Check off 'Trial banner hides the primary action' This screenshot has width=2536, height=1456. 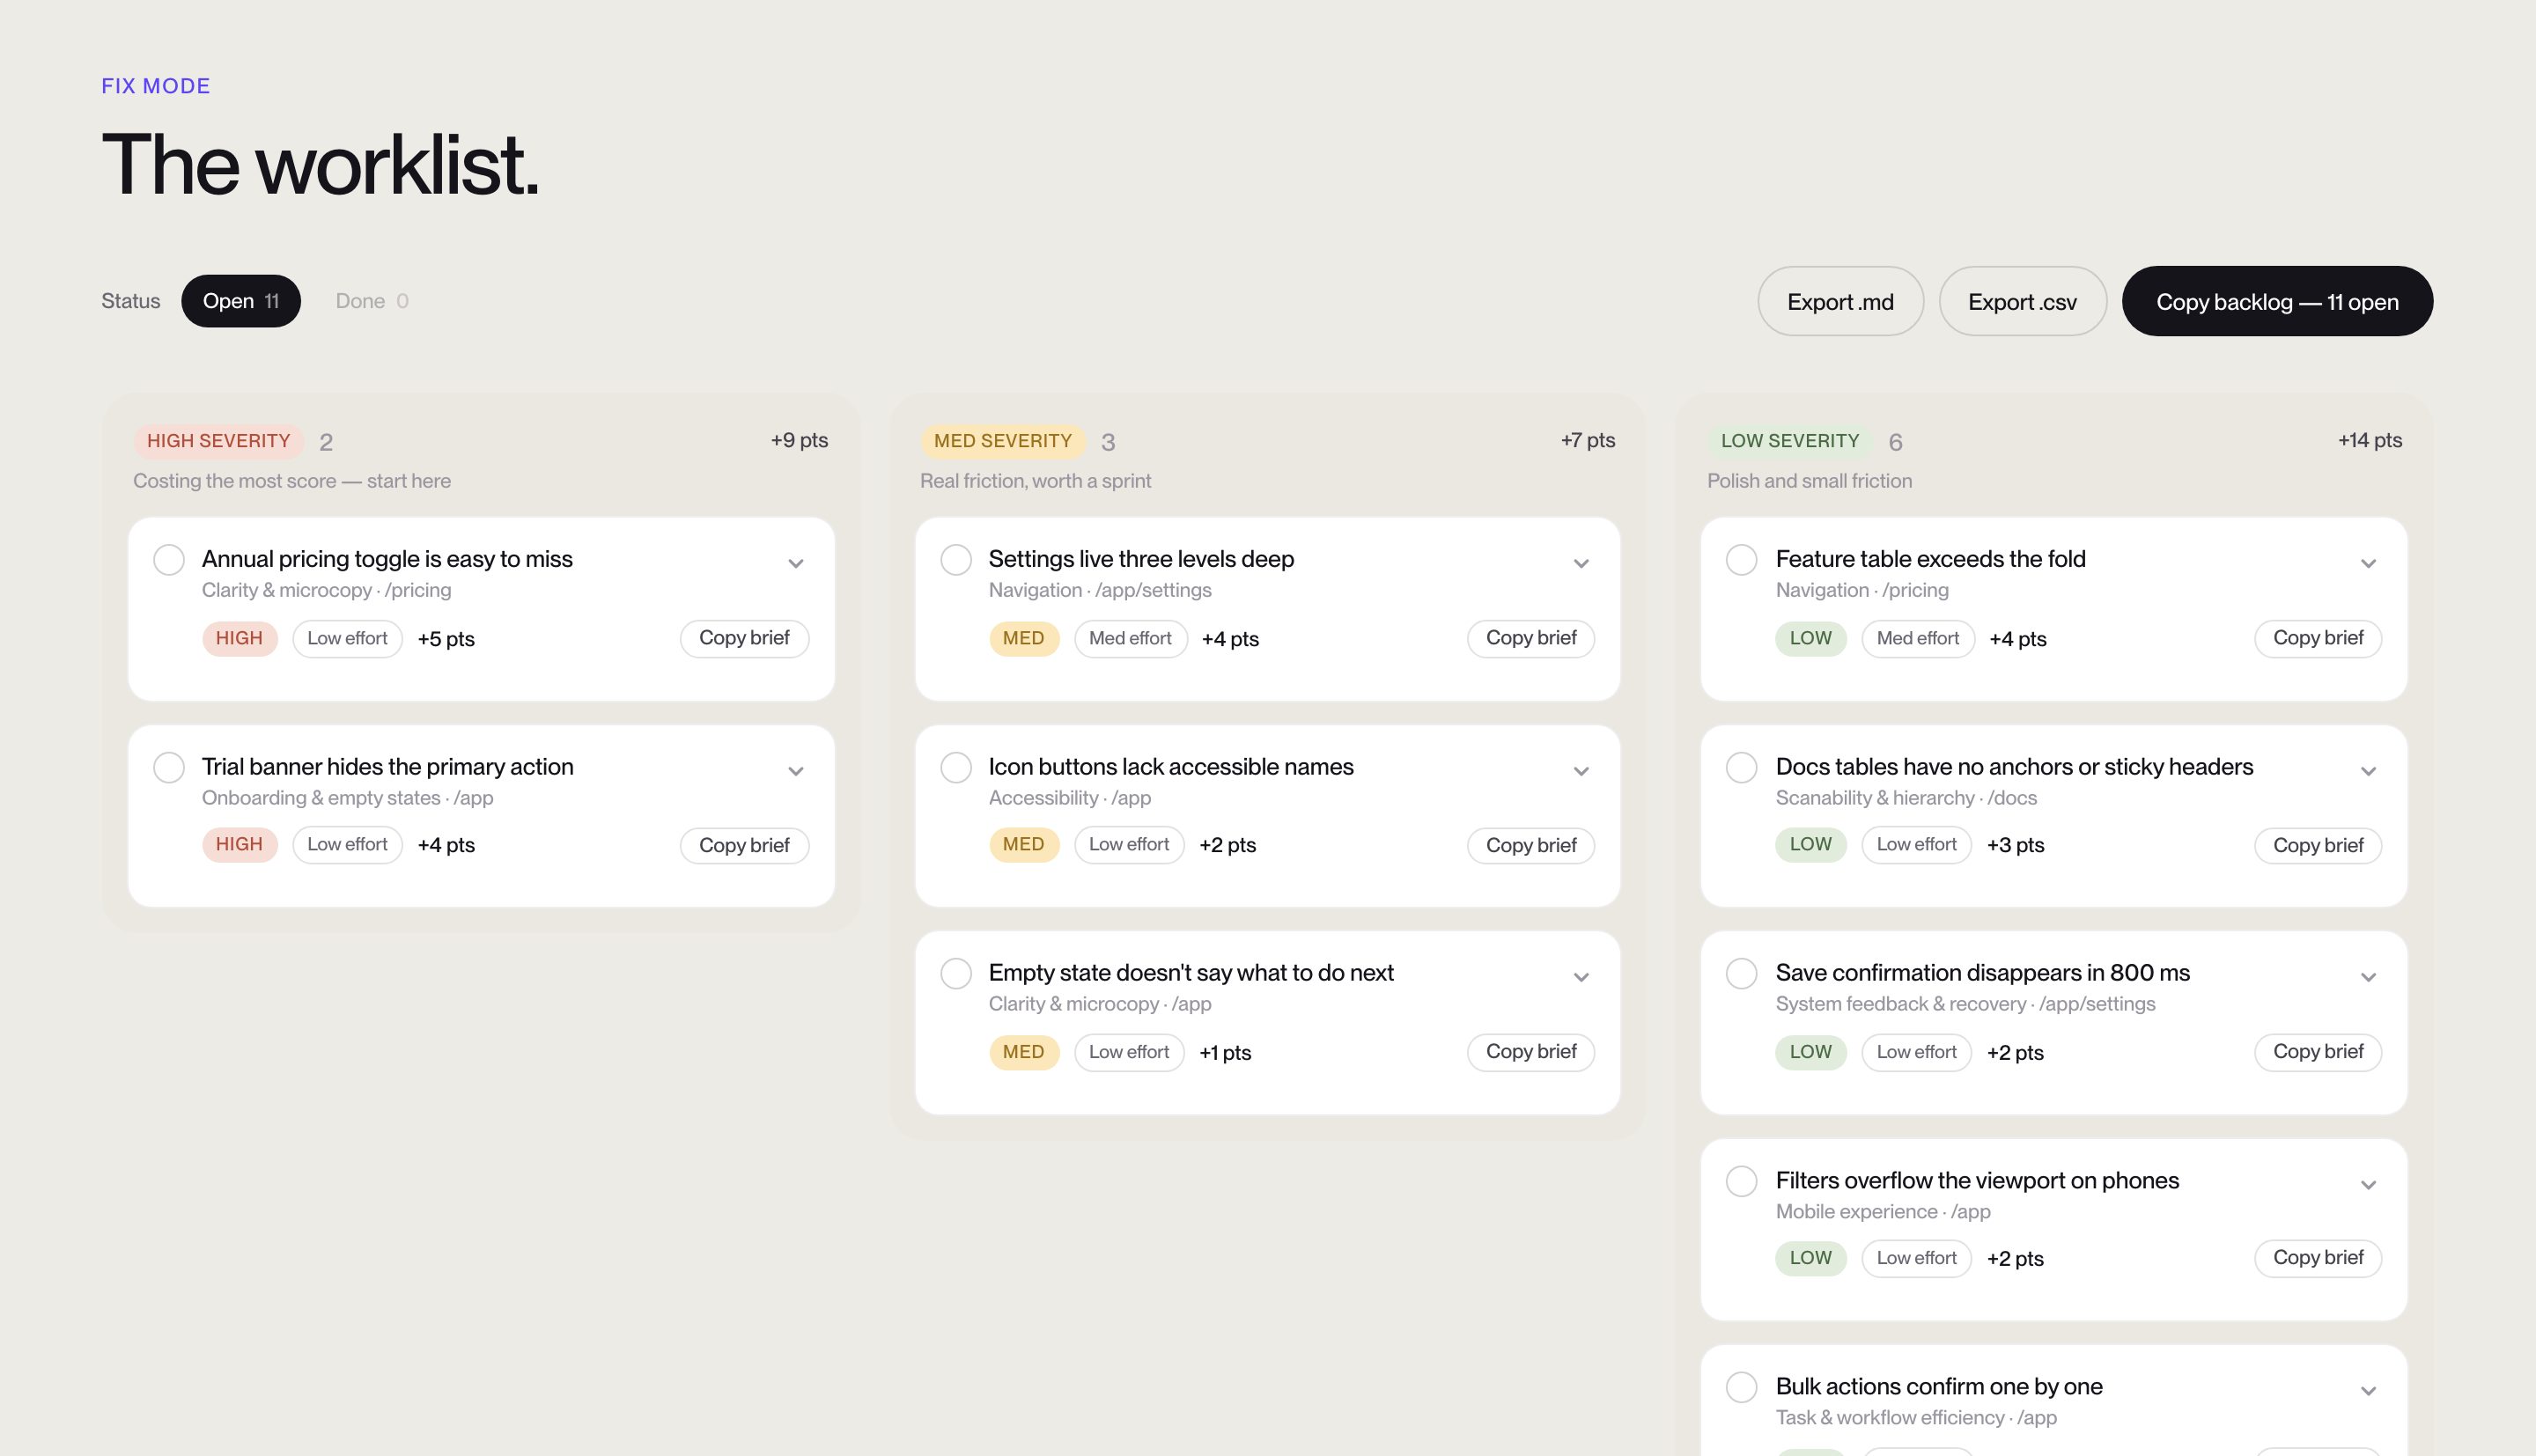(x=169, y=768)
